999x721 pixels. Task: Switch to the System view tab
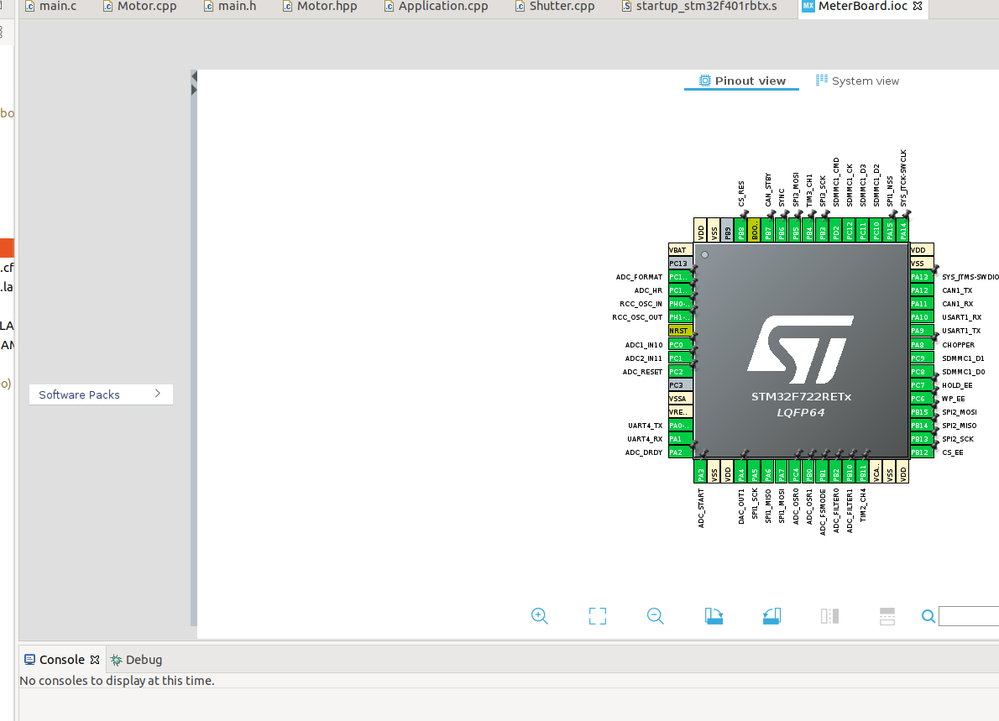[858, 81]
